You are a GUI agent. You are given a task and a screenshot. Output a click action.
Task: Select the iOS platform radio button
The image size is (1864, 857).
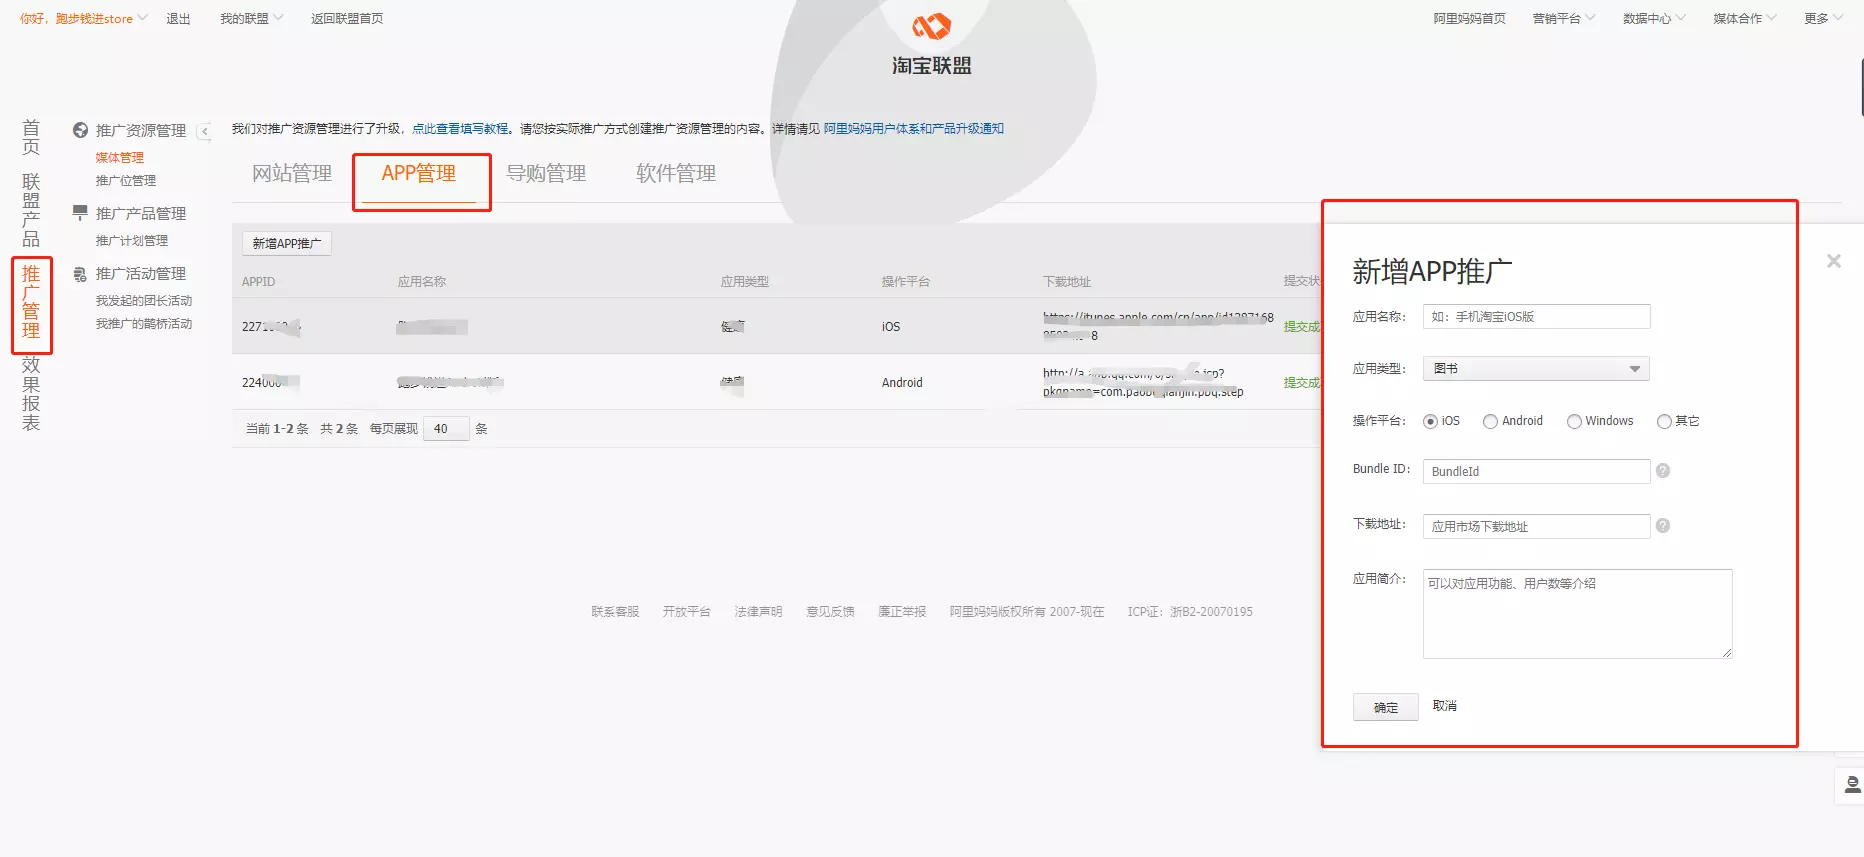pyautogui.click(x=1430, y=422)
